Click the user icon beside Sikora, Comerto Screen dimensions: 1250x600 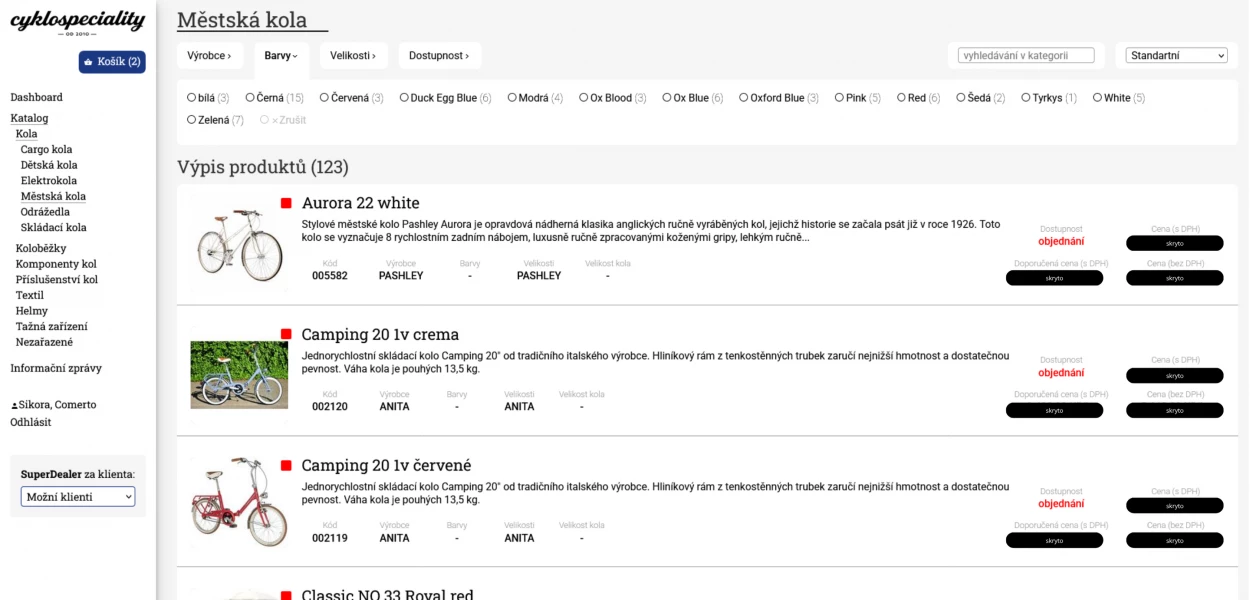coord(14,406)
